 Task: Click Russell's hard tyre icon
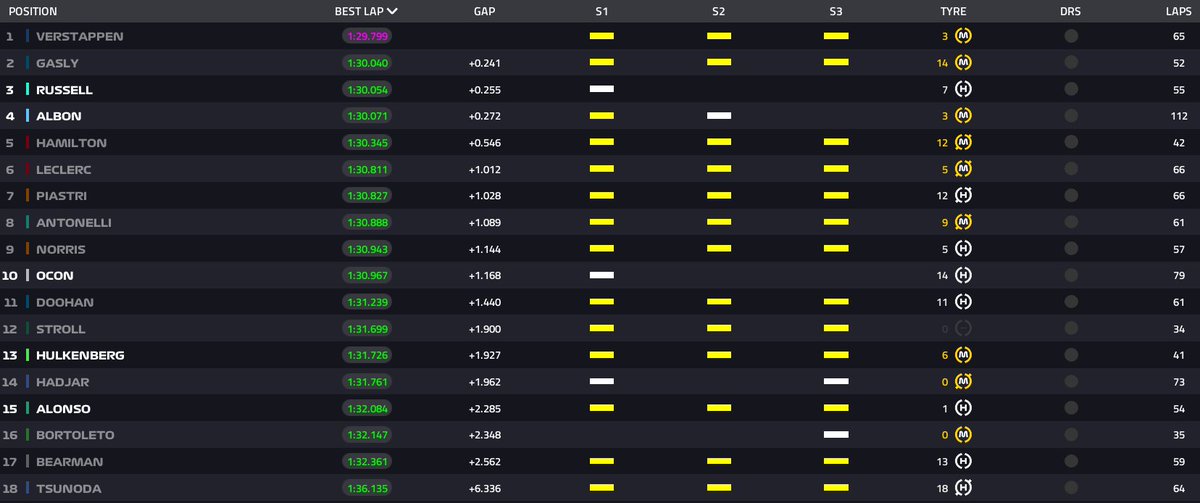(964, 90)
